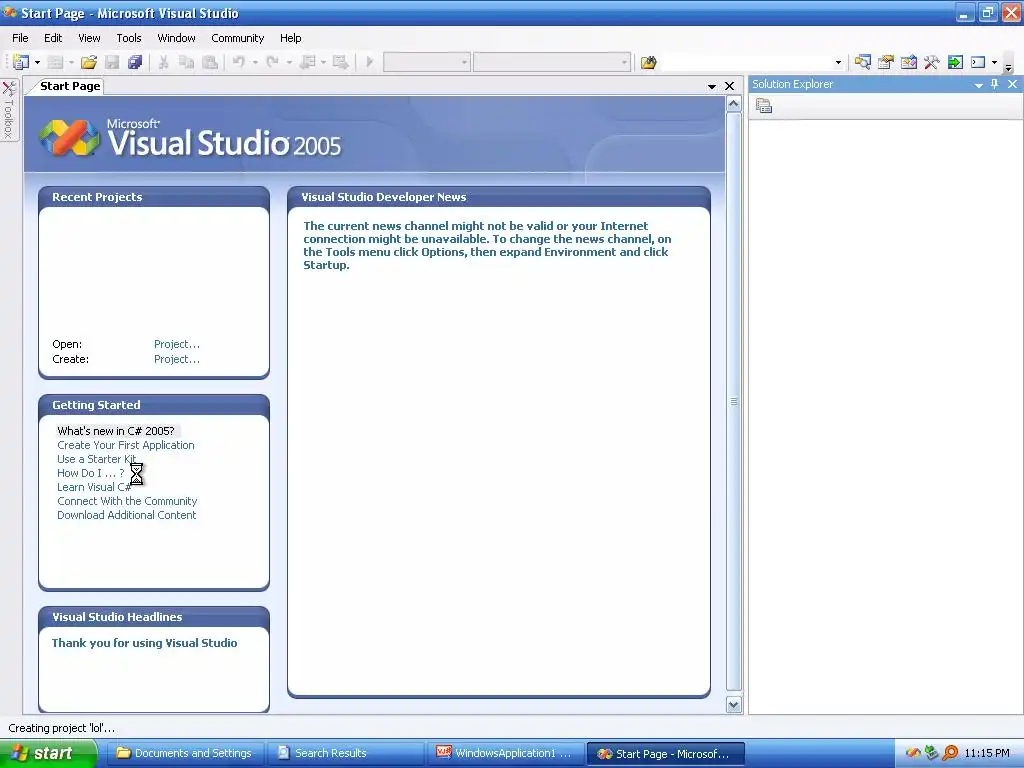Open the Tools menu

[129, 38]
